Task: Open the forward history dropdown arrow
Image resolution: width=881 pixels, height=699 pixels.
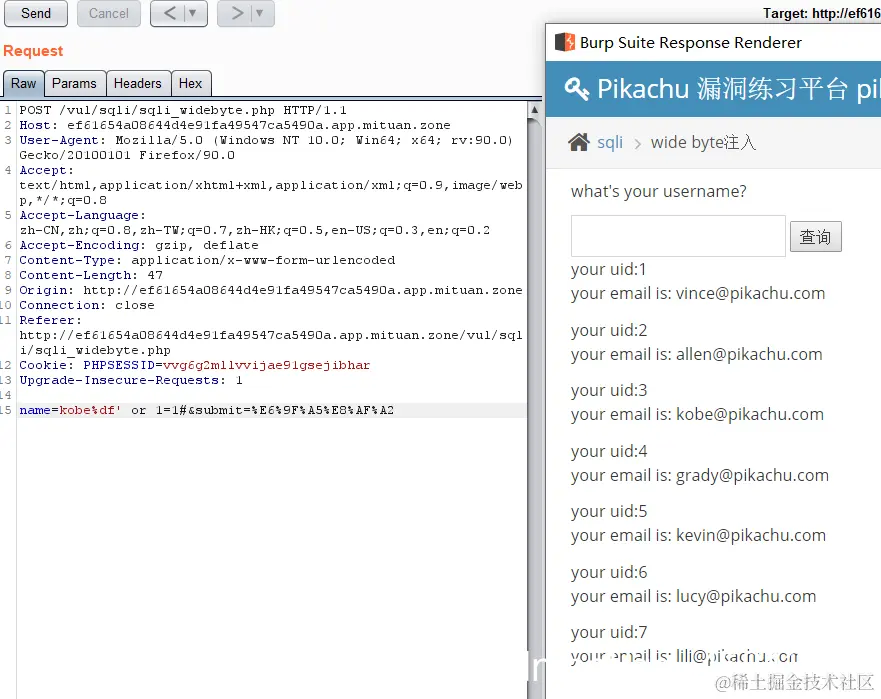Action: coord(260,13)
